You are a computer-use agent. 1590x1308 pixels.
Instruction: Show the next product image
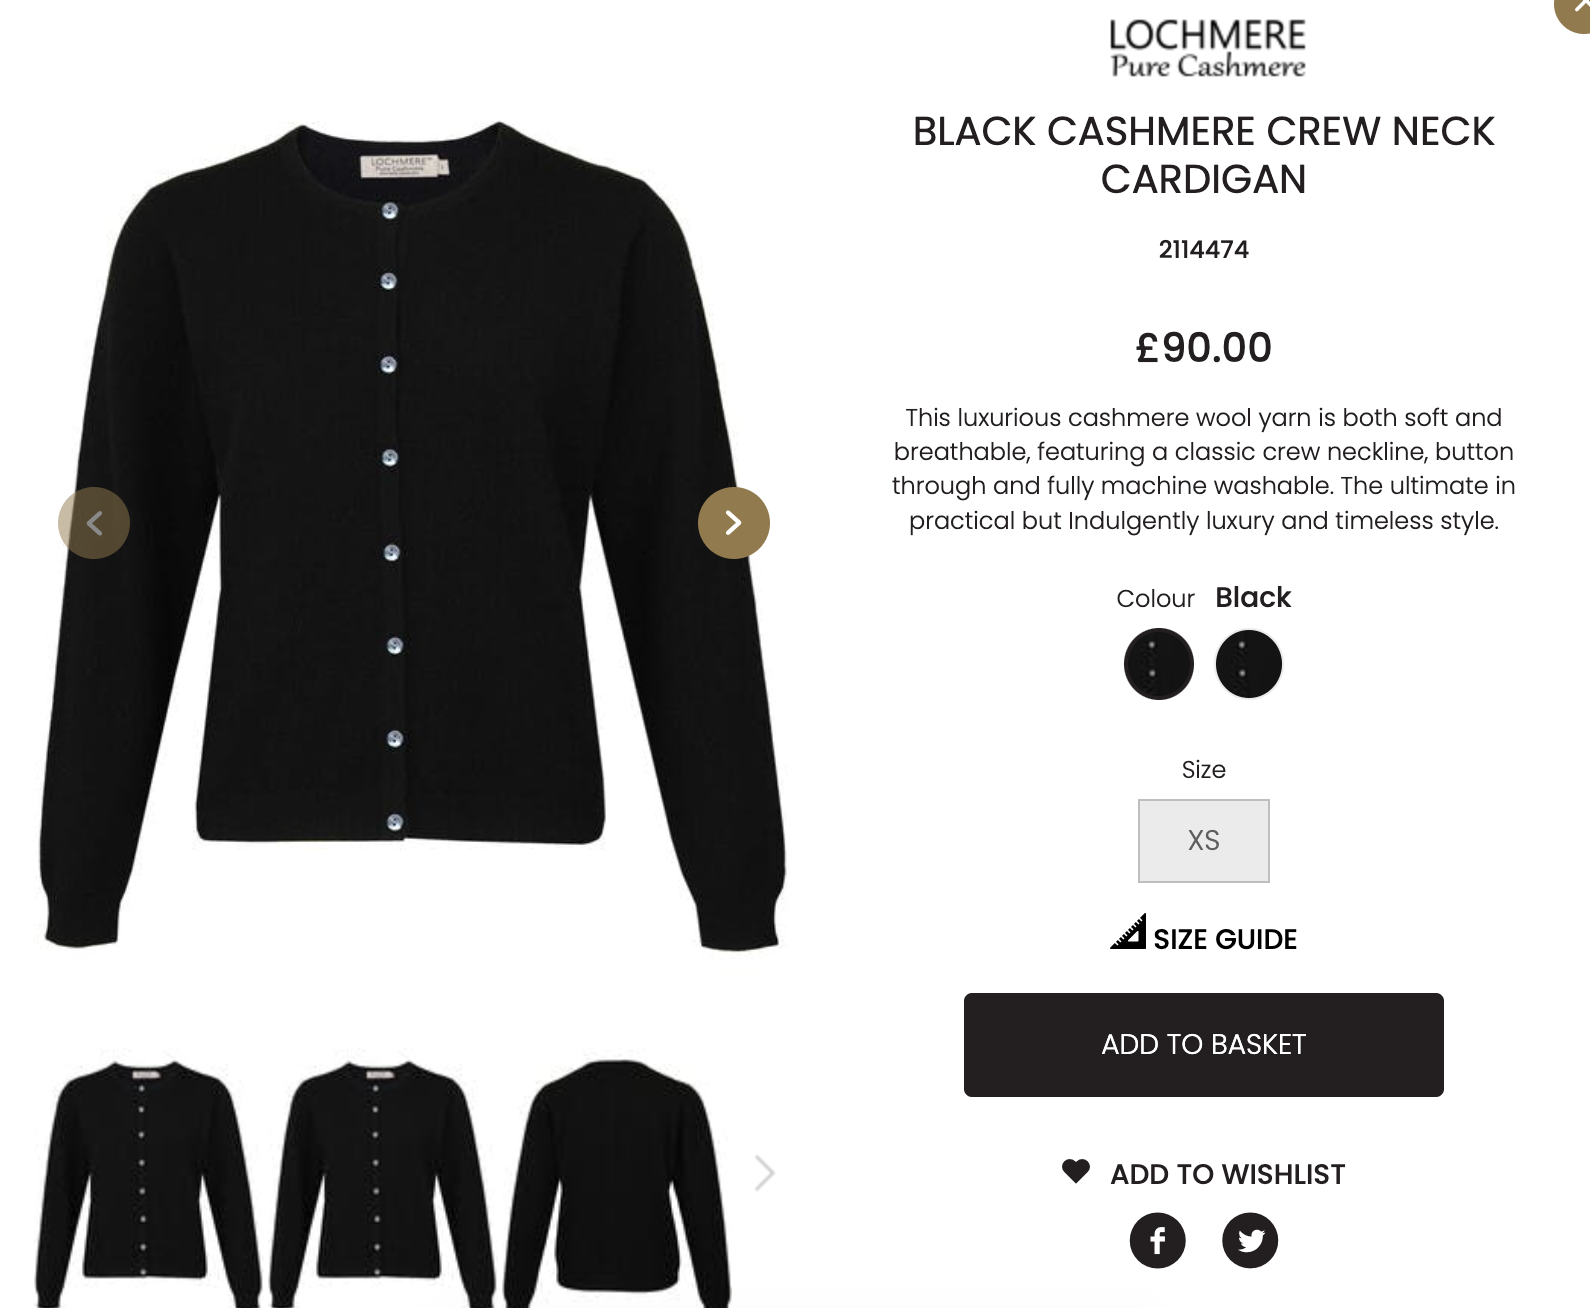click(x=734, y=523)
